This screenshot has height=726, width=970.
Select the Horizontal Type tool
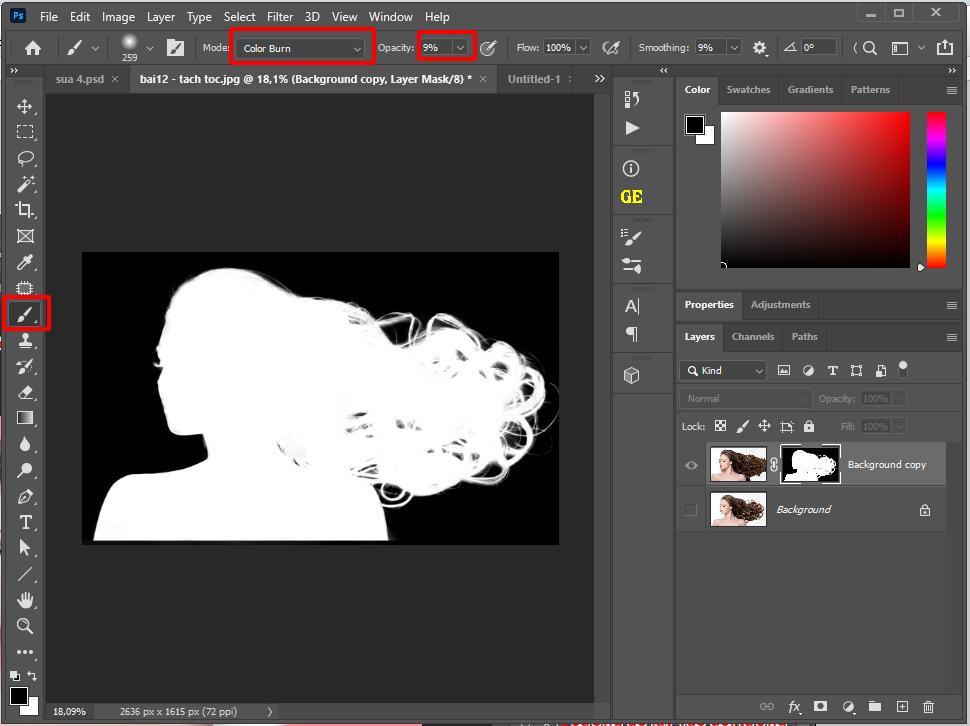[26, 521]
